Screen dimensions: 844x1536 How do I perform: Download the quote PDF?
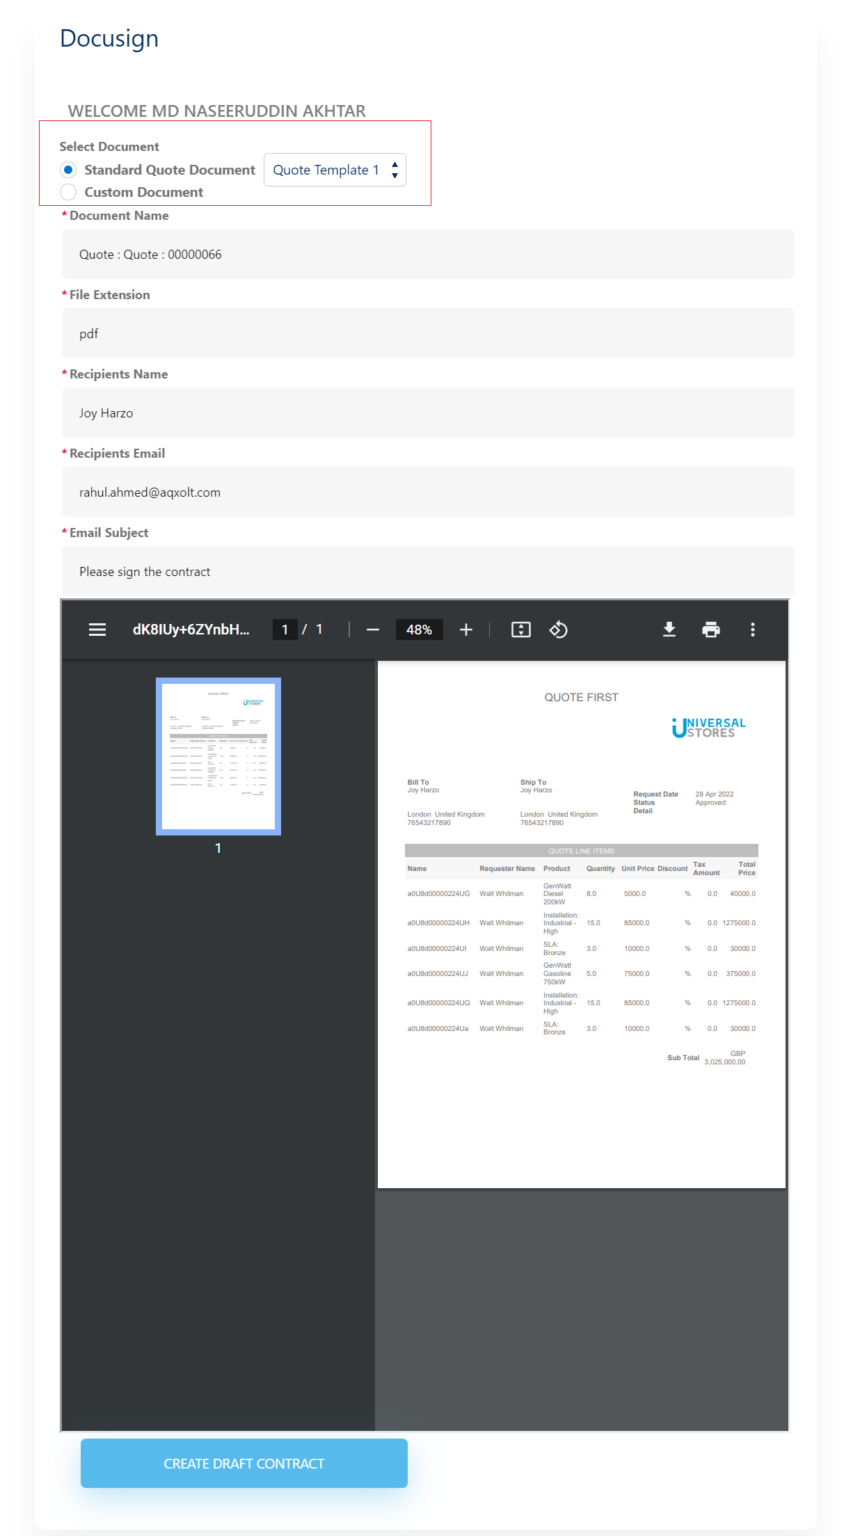[x=669, y=629]
